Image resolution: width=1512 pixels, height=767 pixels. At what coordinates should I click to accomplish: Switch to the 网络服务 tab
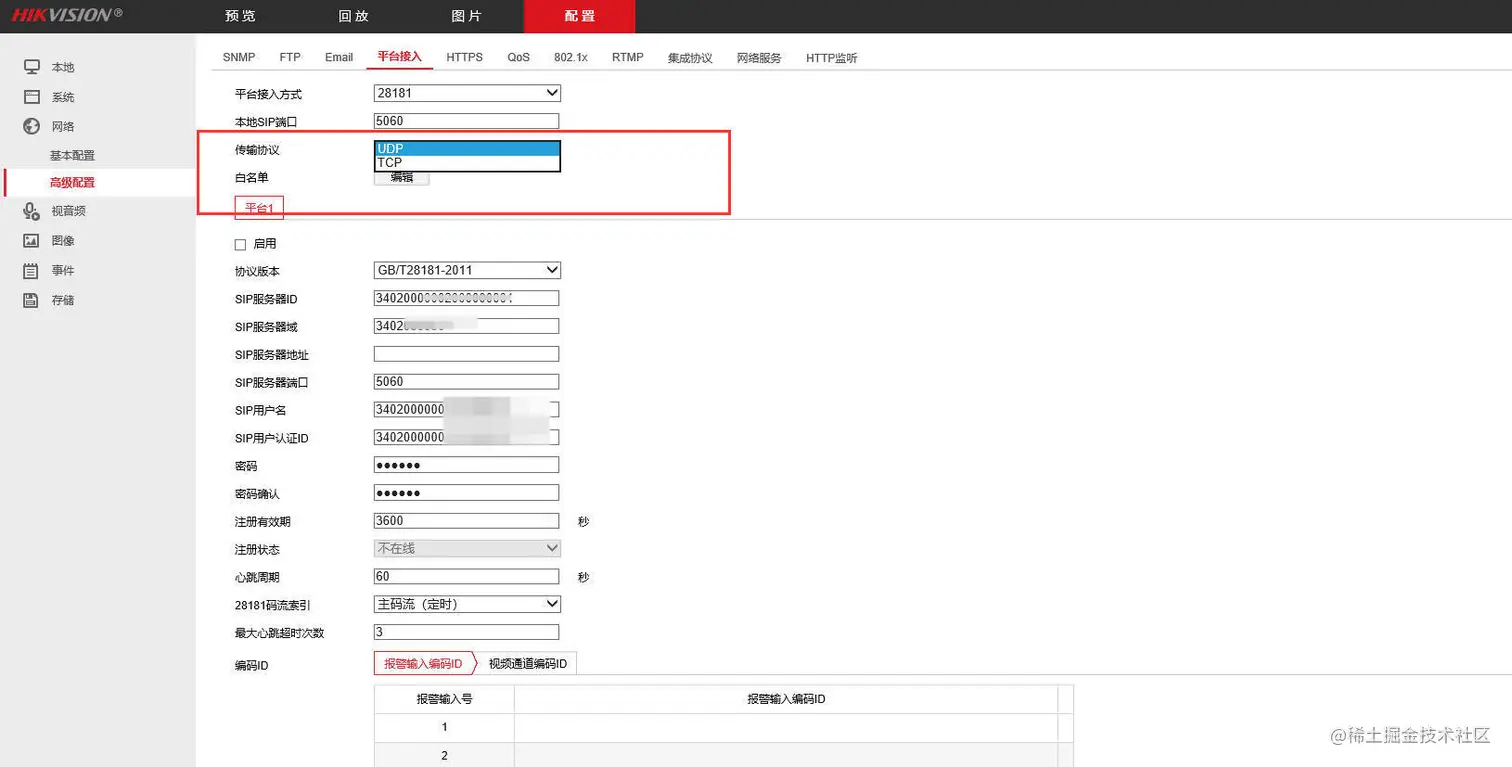pyautogui.click(x=759, y=58)
